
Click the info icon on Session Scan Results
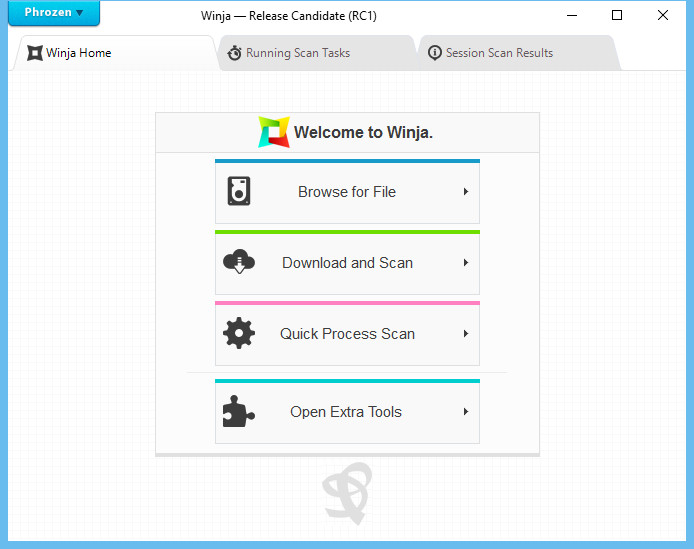point(435,53)
